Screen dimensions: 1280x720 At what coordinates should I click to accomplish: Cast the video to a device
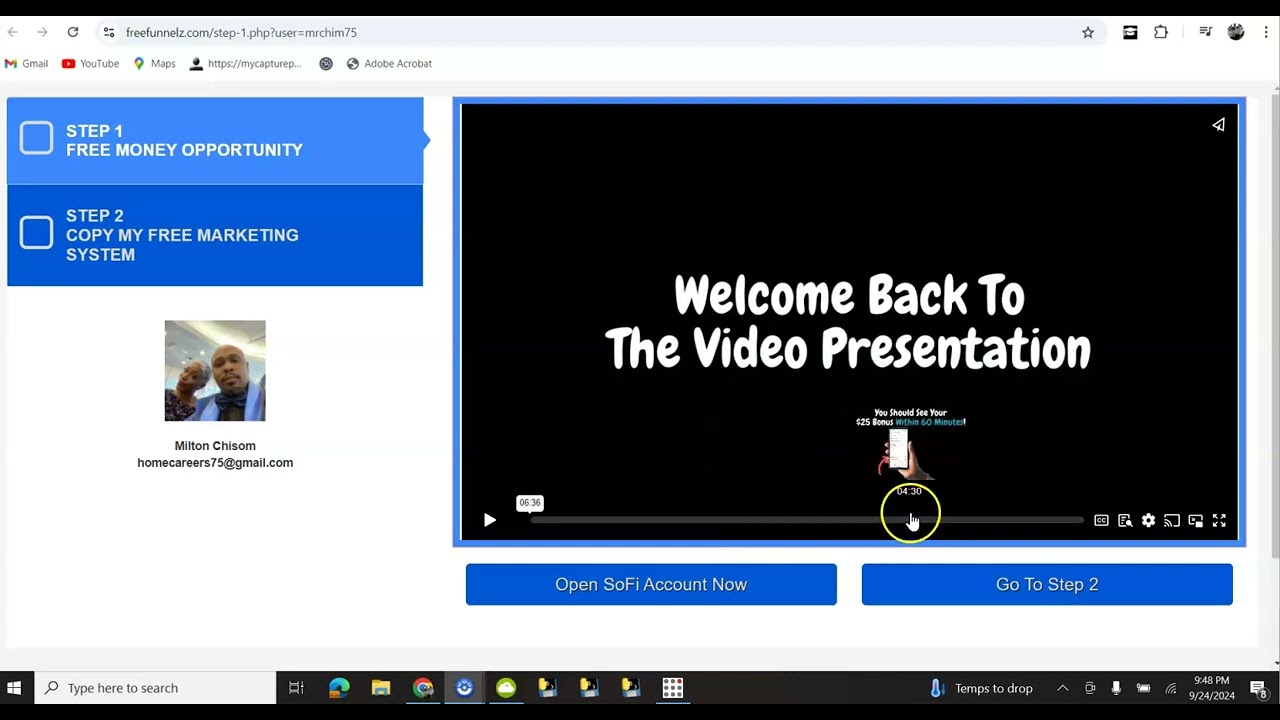(x=1172, y=520)
